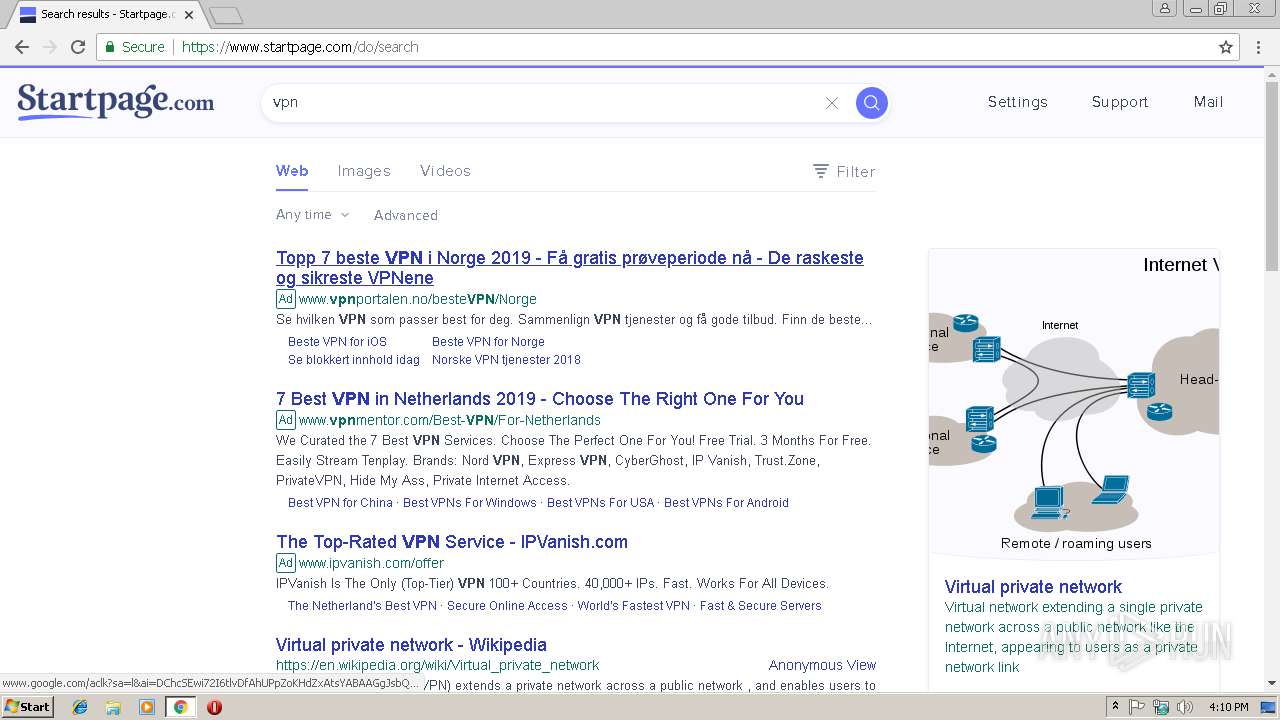Click the red Opera taskbar icon
Image resolution: width=1280 pixels, height=720 pixels.
pos(214,707)
